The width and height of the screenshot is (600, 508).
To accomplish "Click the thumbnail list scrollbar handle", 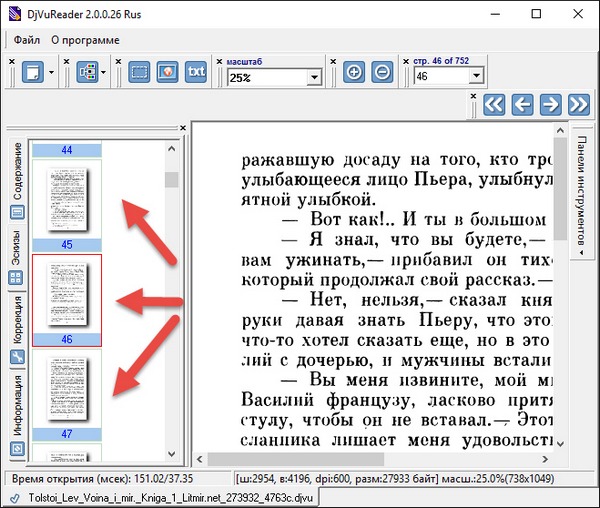I will 171,179.
